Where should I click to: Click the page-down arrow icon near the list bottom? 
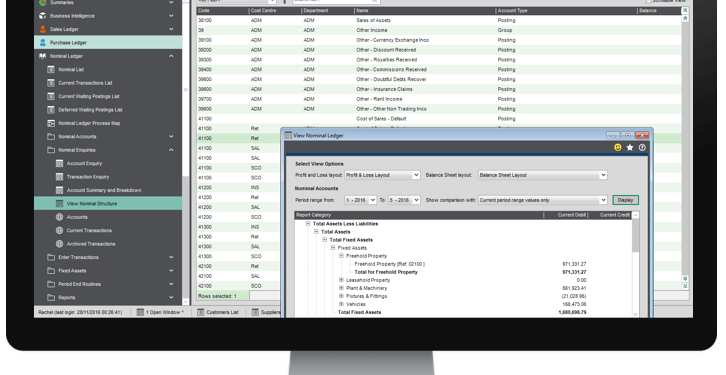click(x=685, y=279)
